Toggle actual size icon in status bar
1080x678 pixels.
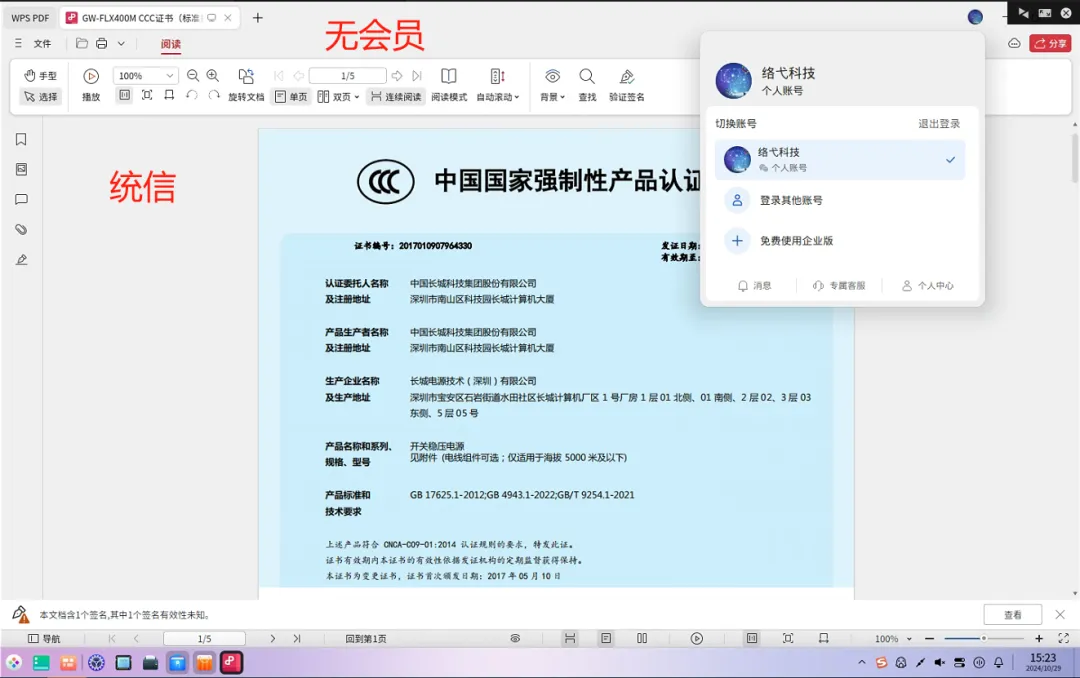point(752,639)
